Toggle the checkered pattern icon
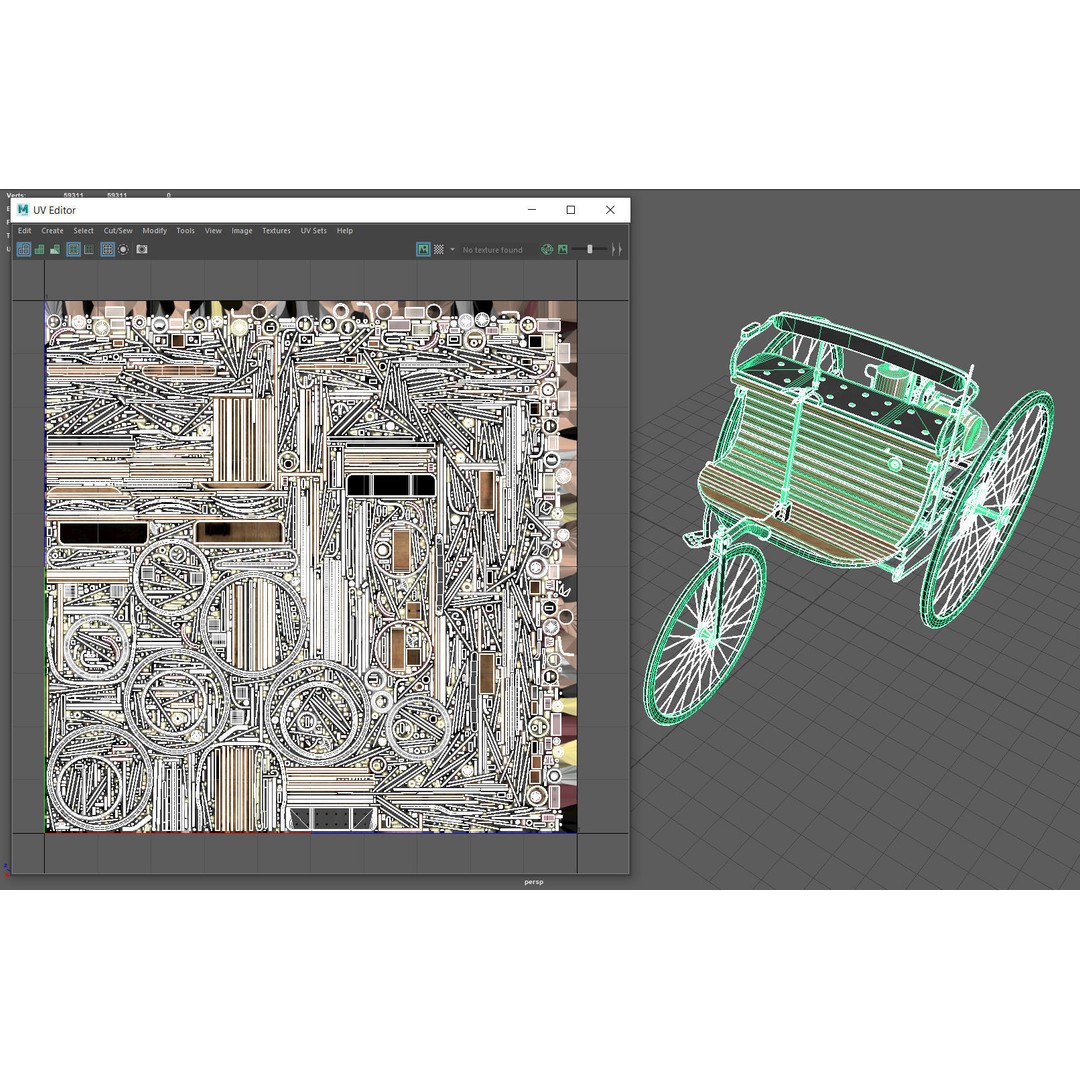 [439, 249]
